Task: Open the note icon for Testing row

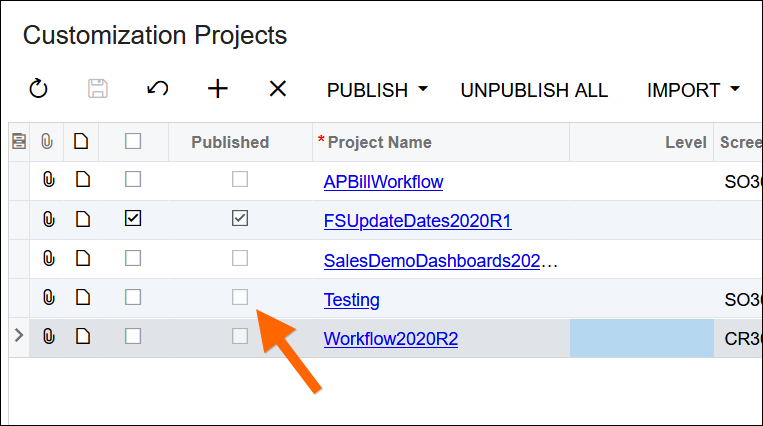Action: click(82, 298)
